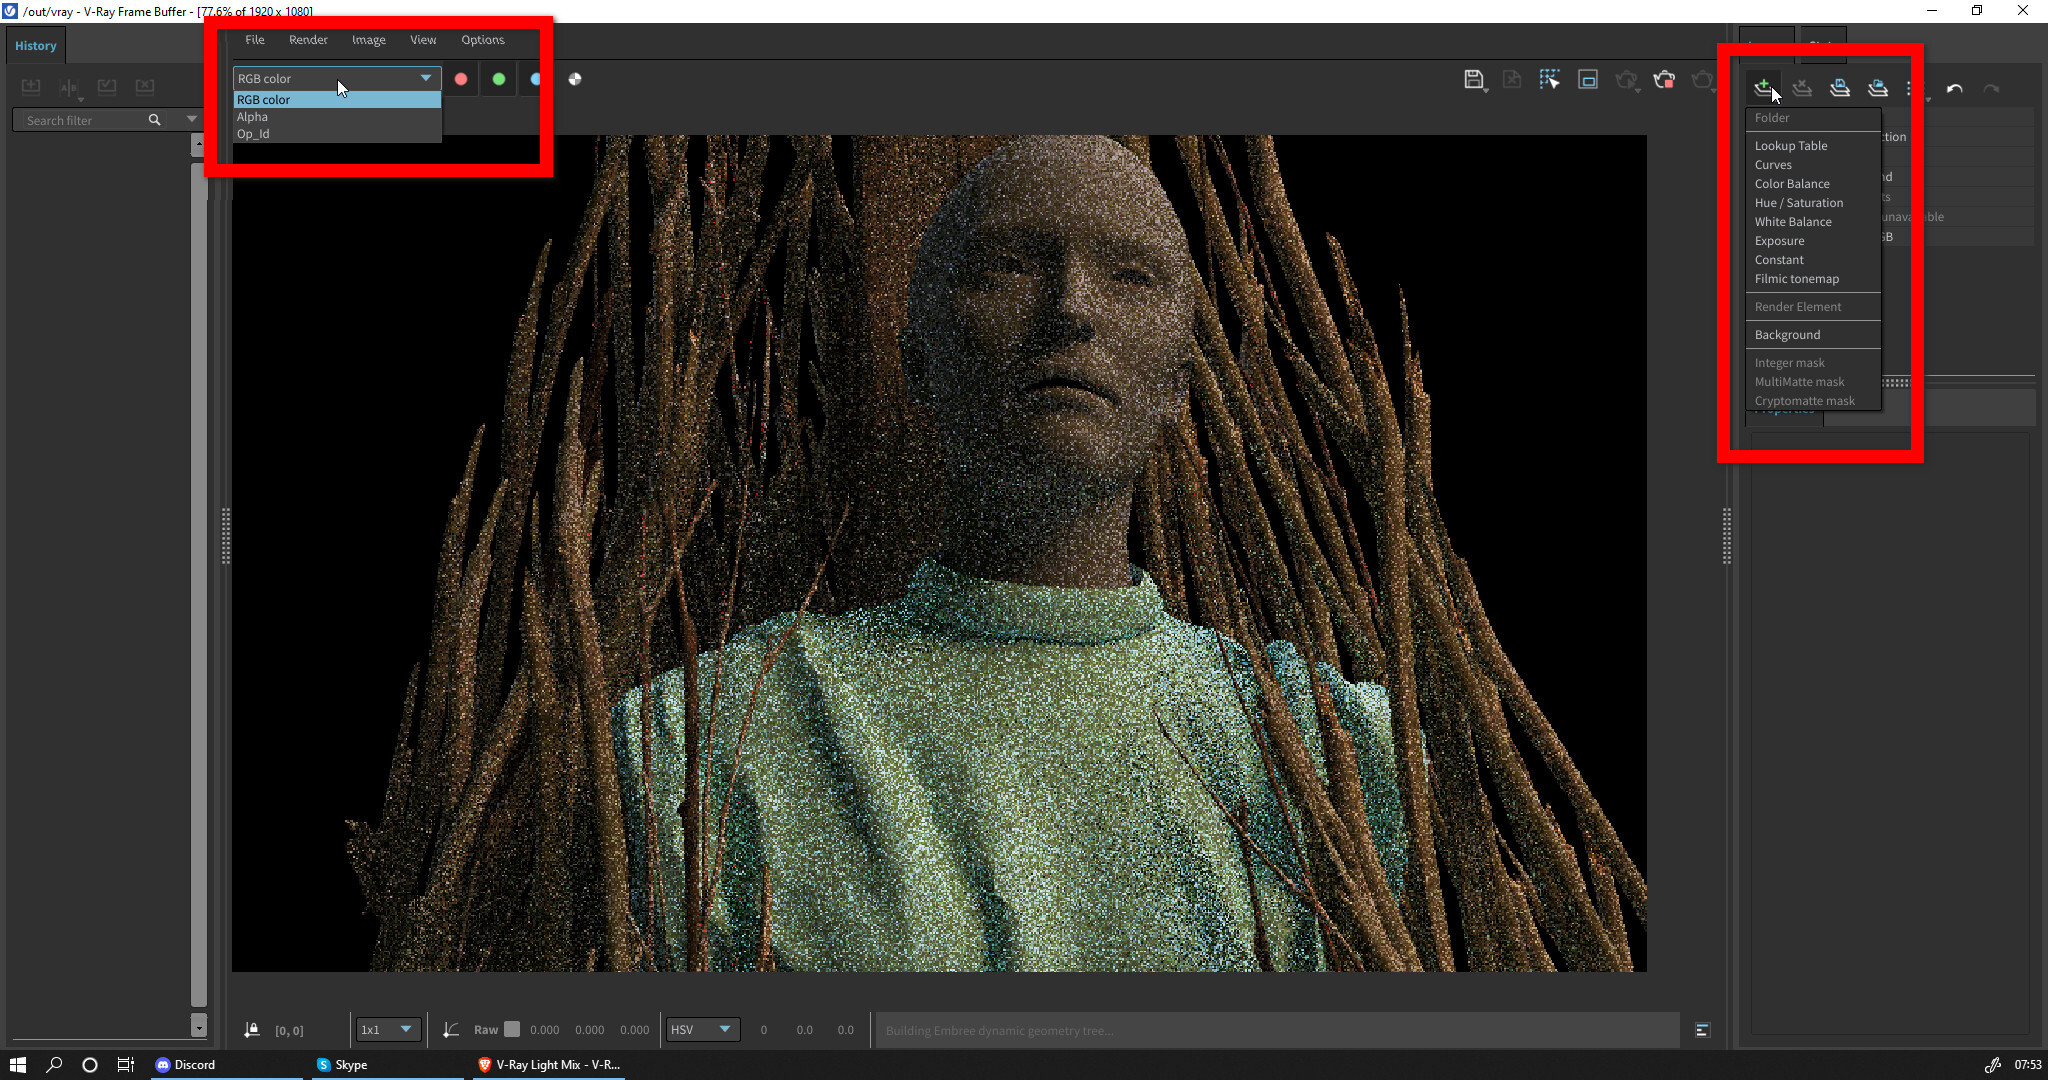The height and width of the screenshot is (1080, 2048).
Task: Click the Undo arrow in layers panel
Action: pyautogui.click(x=1954, y=88)
